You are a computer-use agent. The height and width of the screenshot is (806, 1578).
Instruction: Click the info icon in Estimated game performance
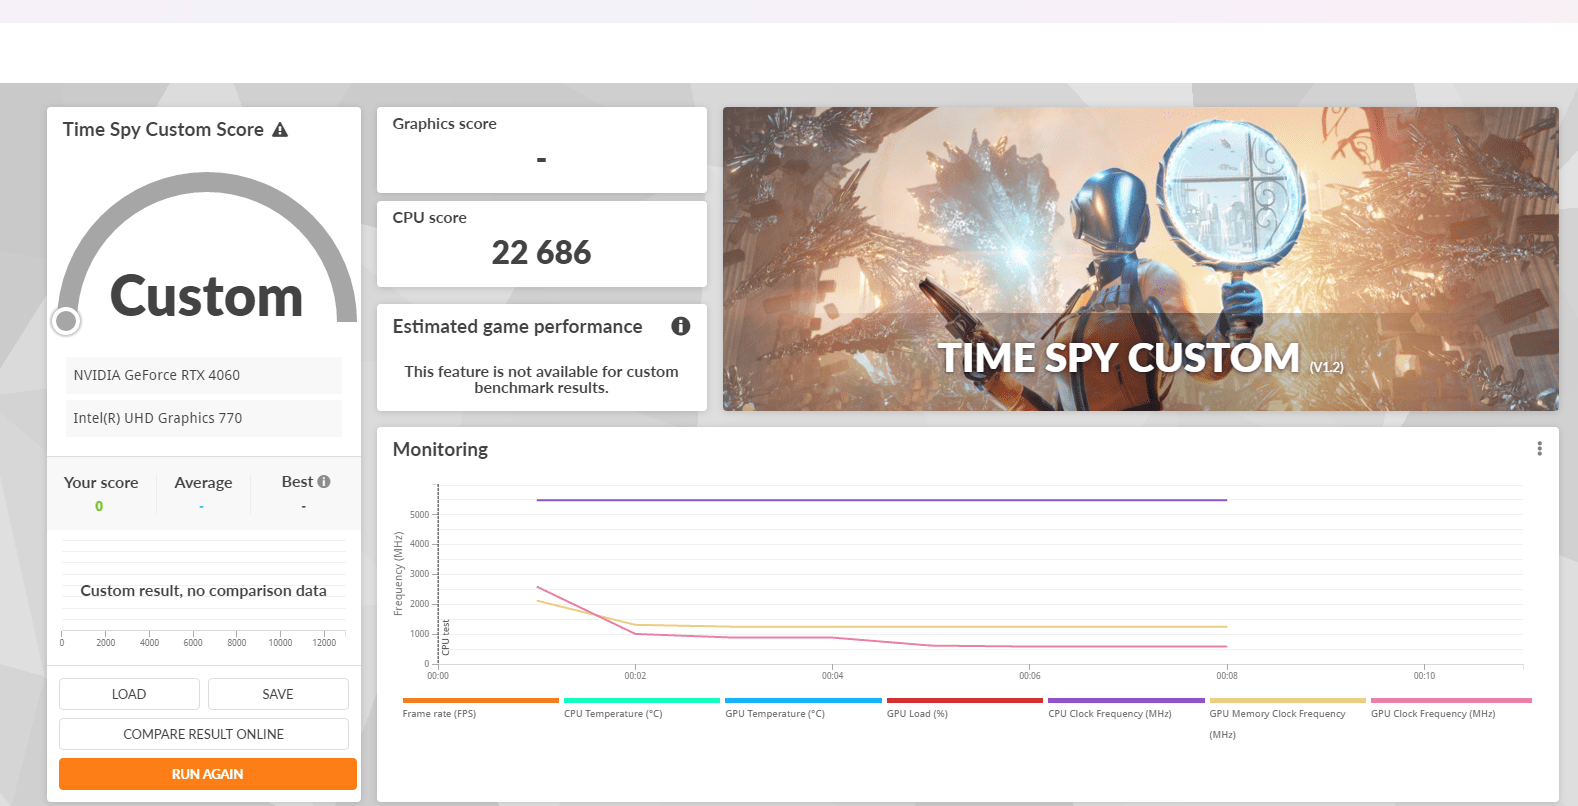coord(681,326)
